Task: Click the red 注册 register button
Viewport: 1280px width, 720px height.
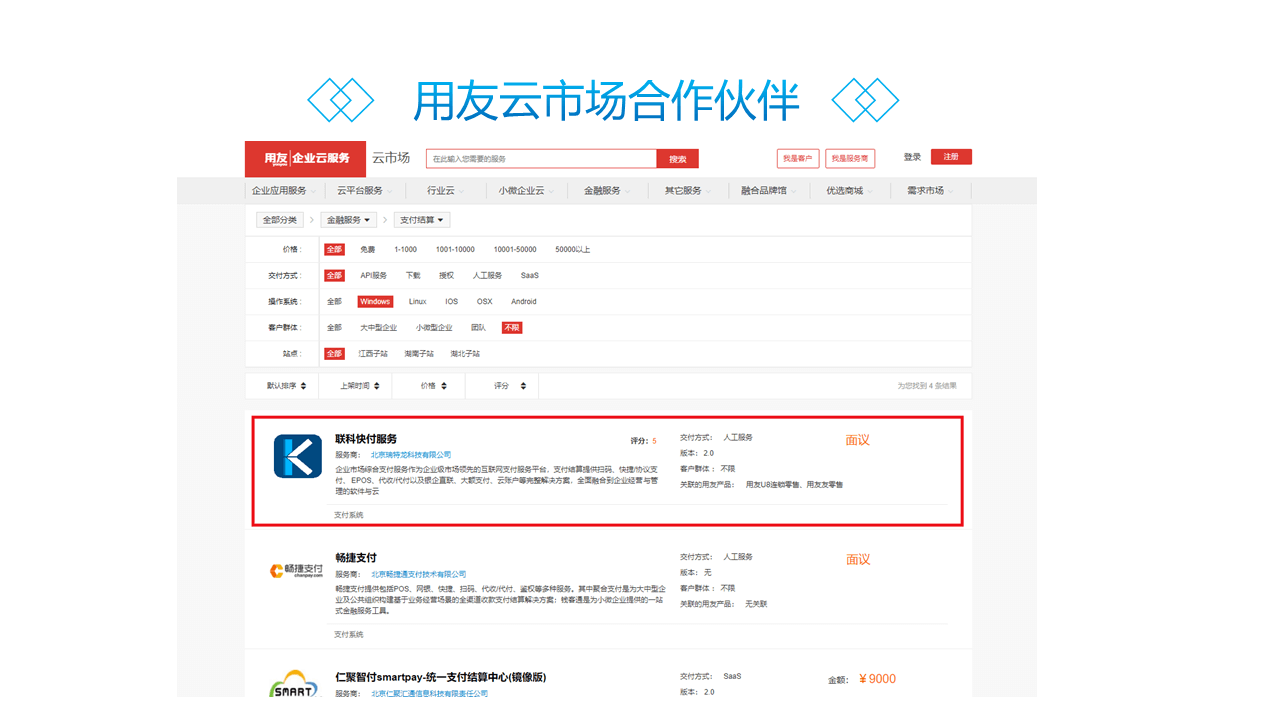Action: click(951, 157)
